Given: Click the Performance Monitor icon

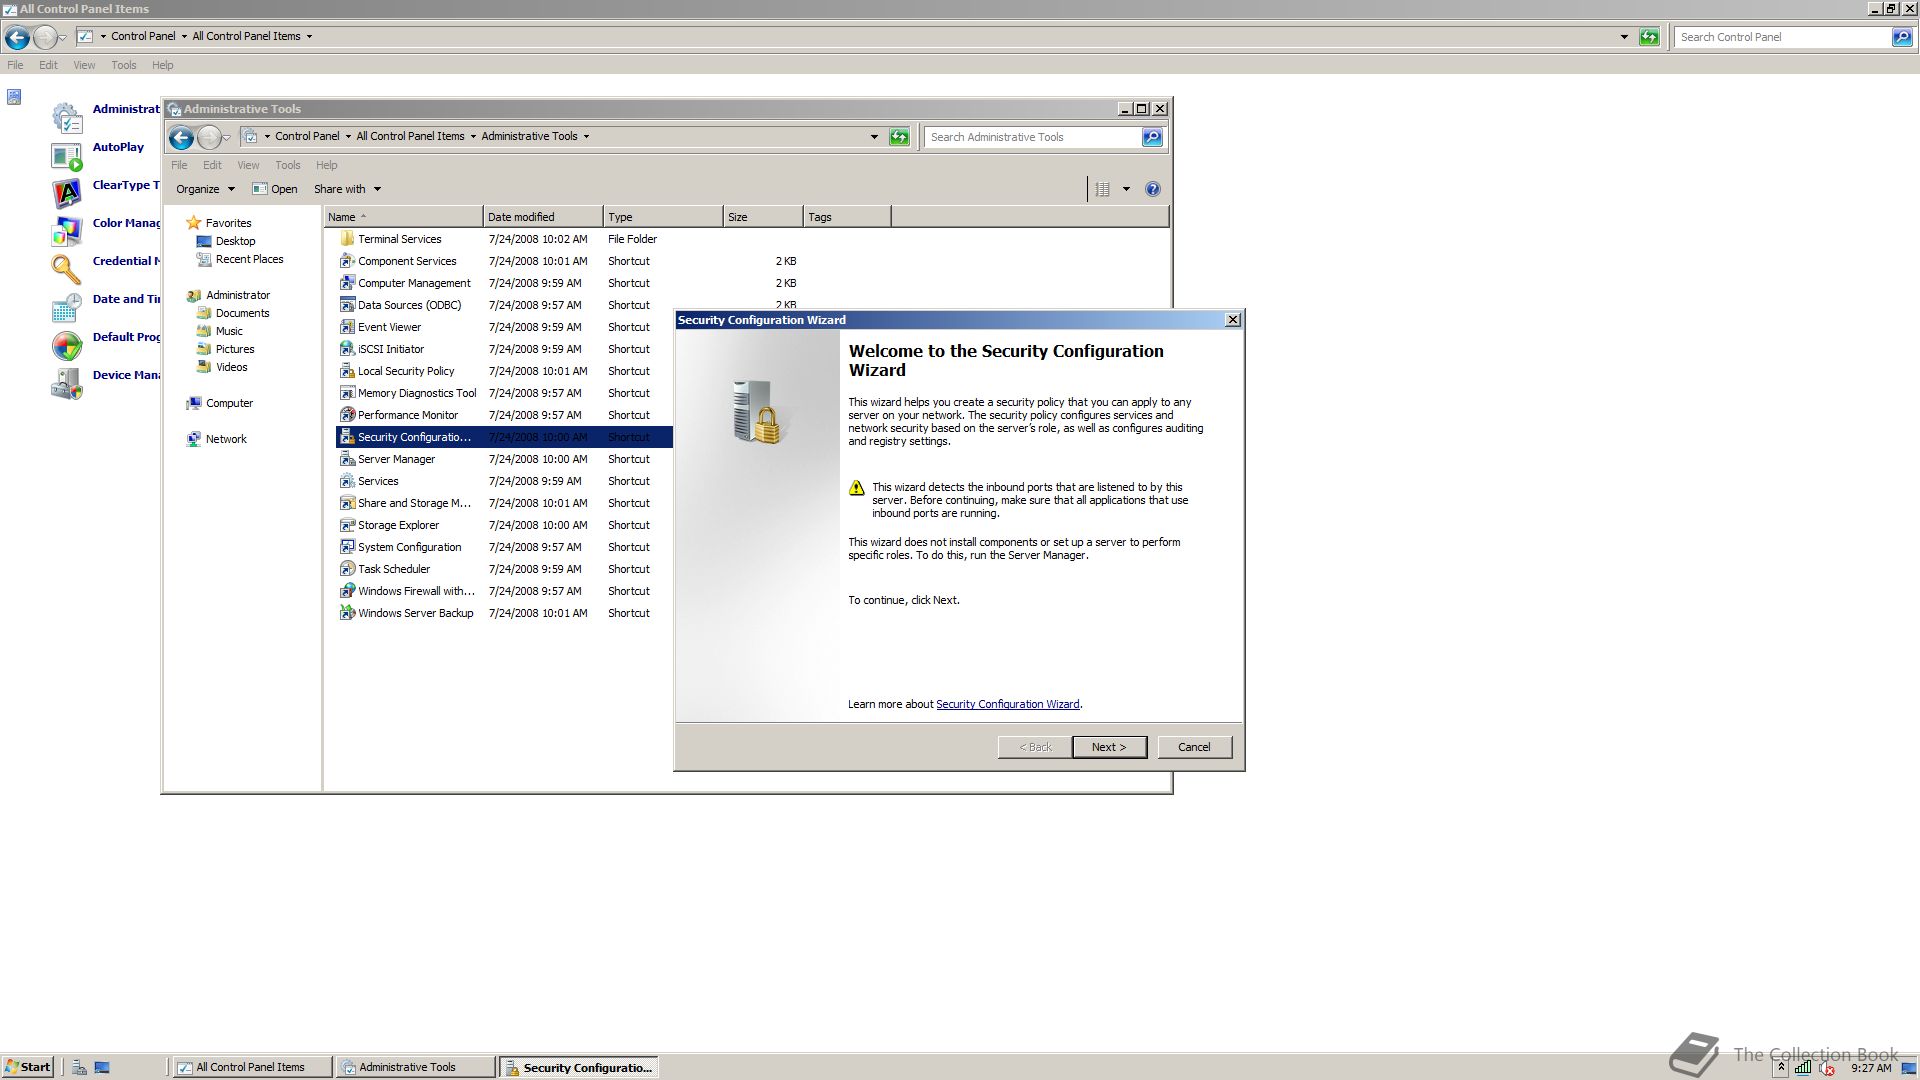Looking at the screenshot, I should pyautogui.click(x=347, y=415).
